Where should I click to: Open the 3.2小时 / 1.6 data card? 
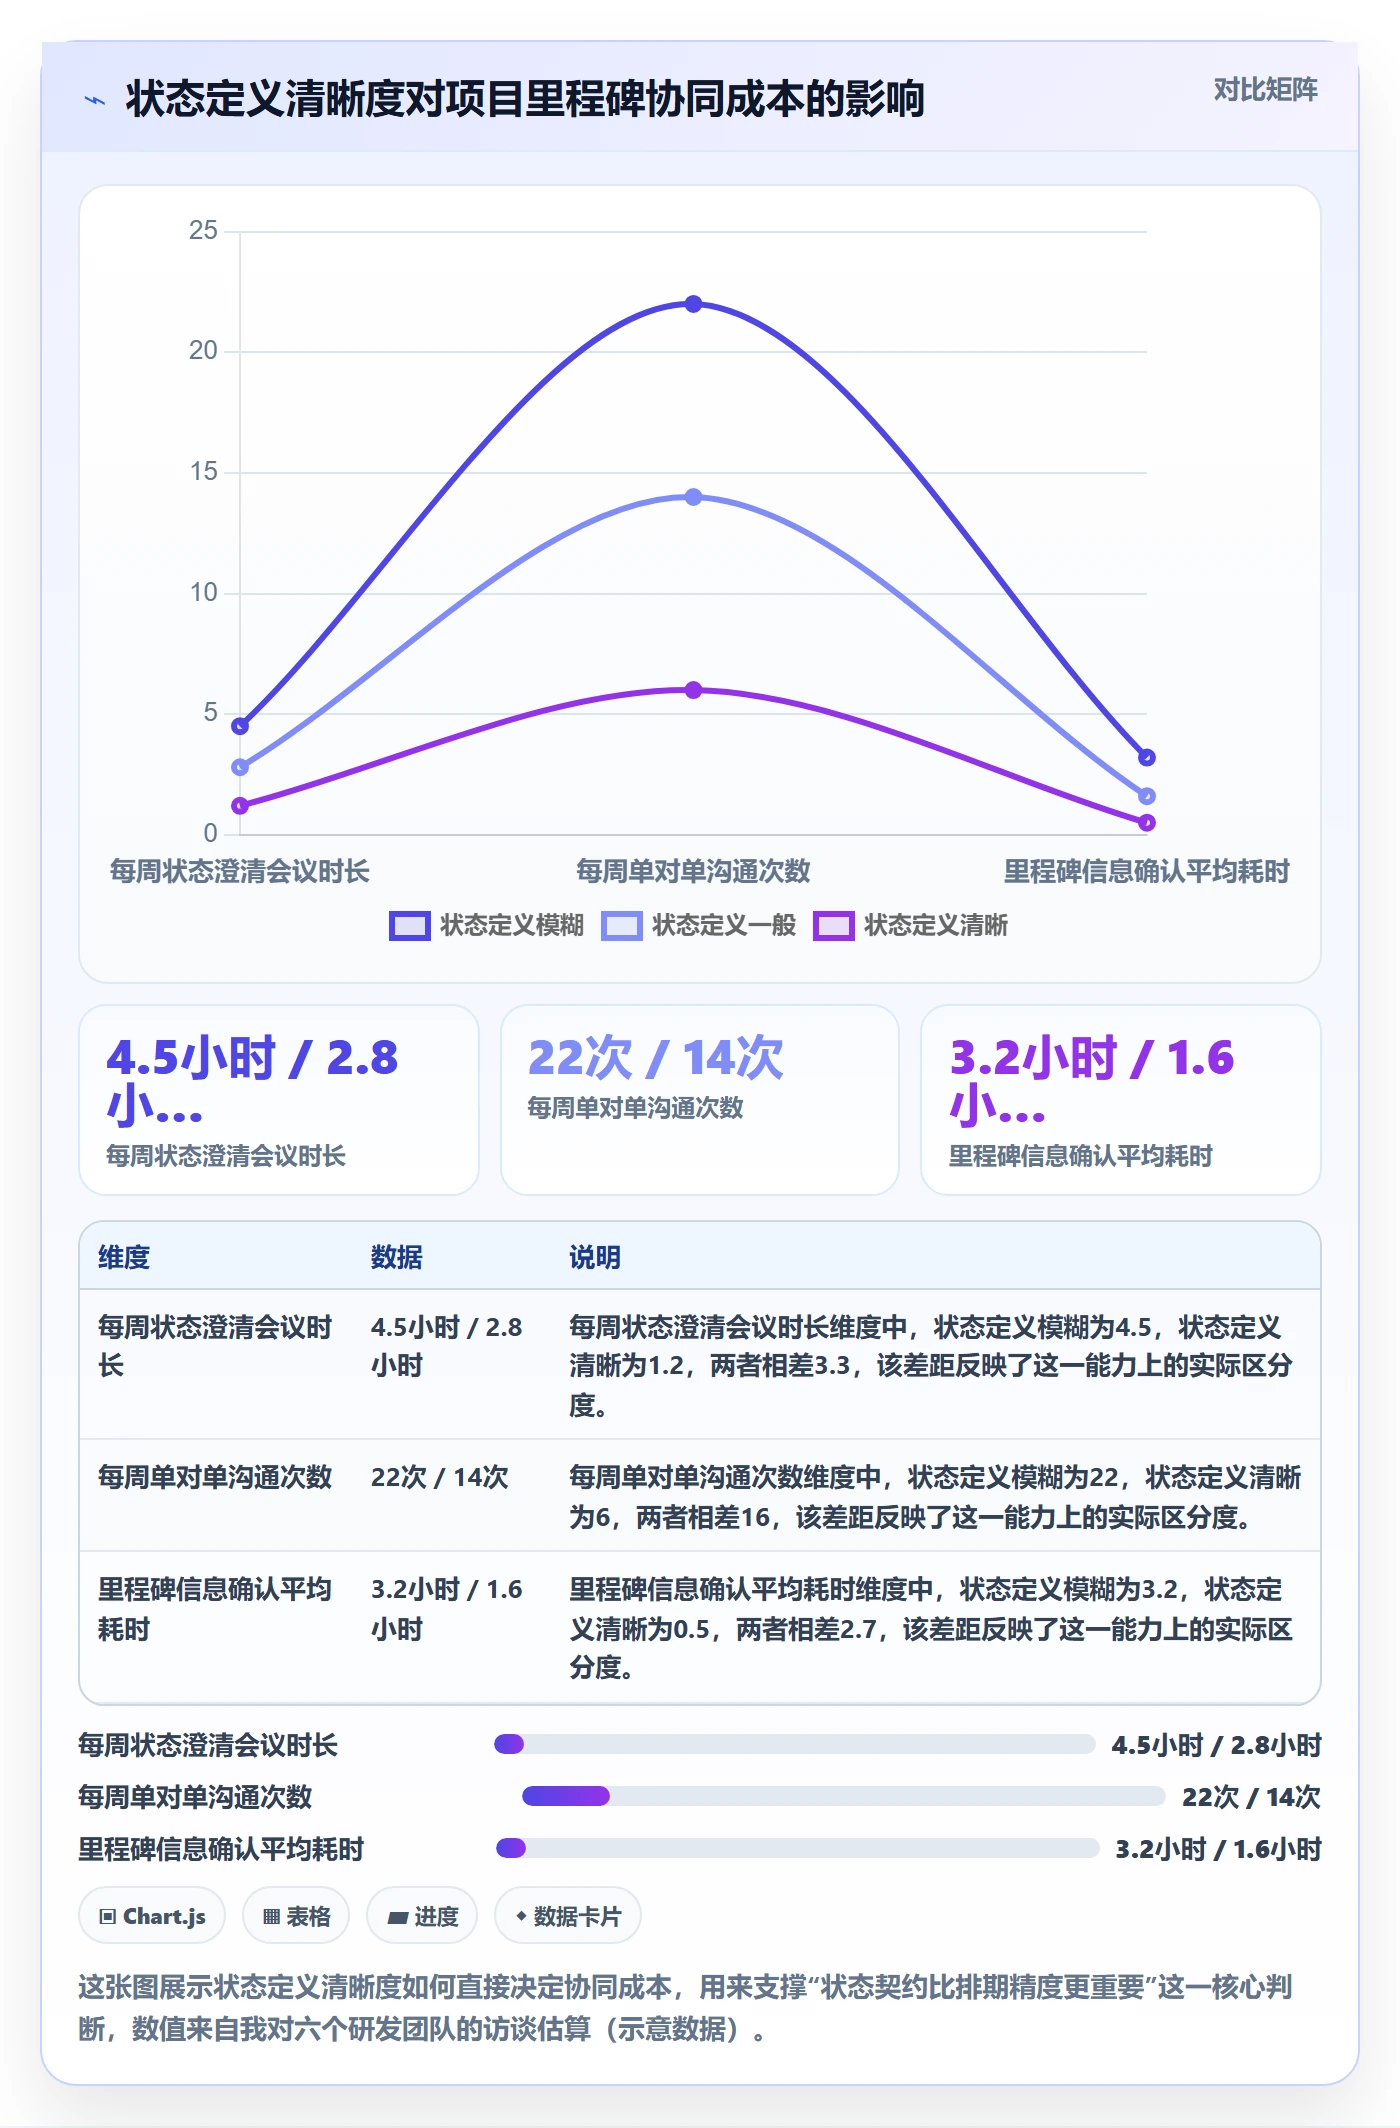click(x=1121, y=1100)
